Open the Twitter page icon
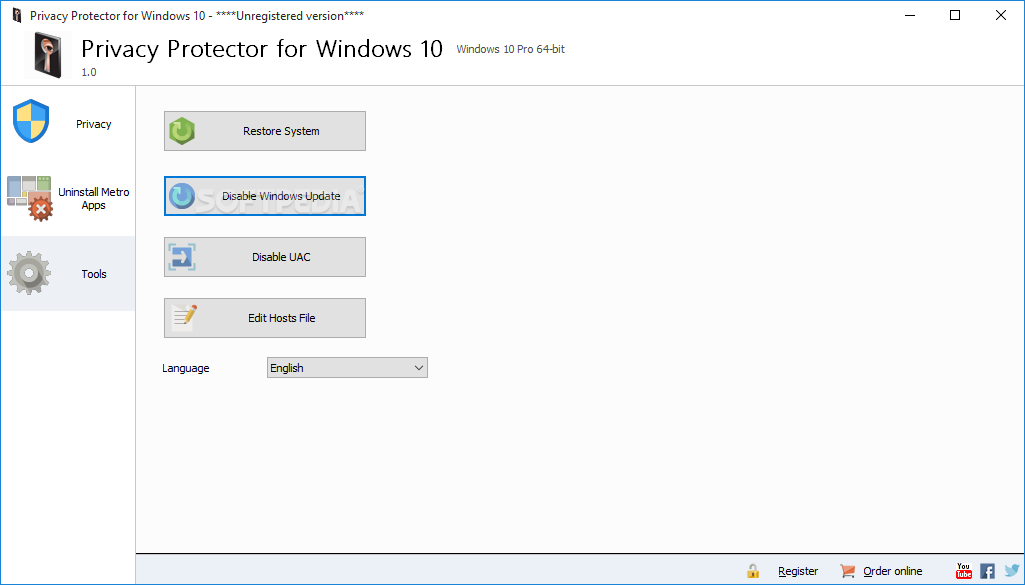 [x=1012, y=571]
